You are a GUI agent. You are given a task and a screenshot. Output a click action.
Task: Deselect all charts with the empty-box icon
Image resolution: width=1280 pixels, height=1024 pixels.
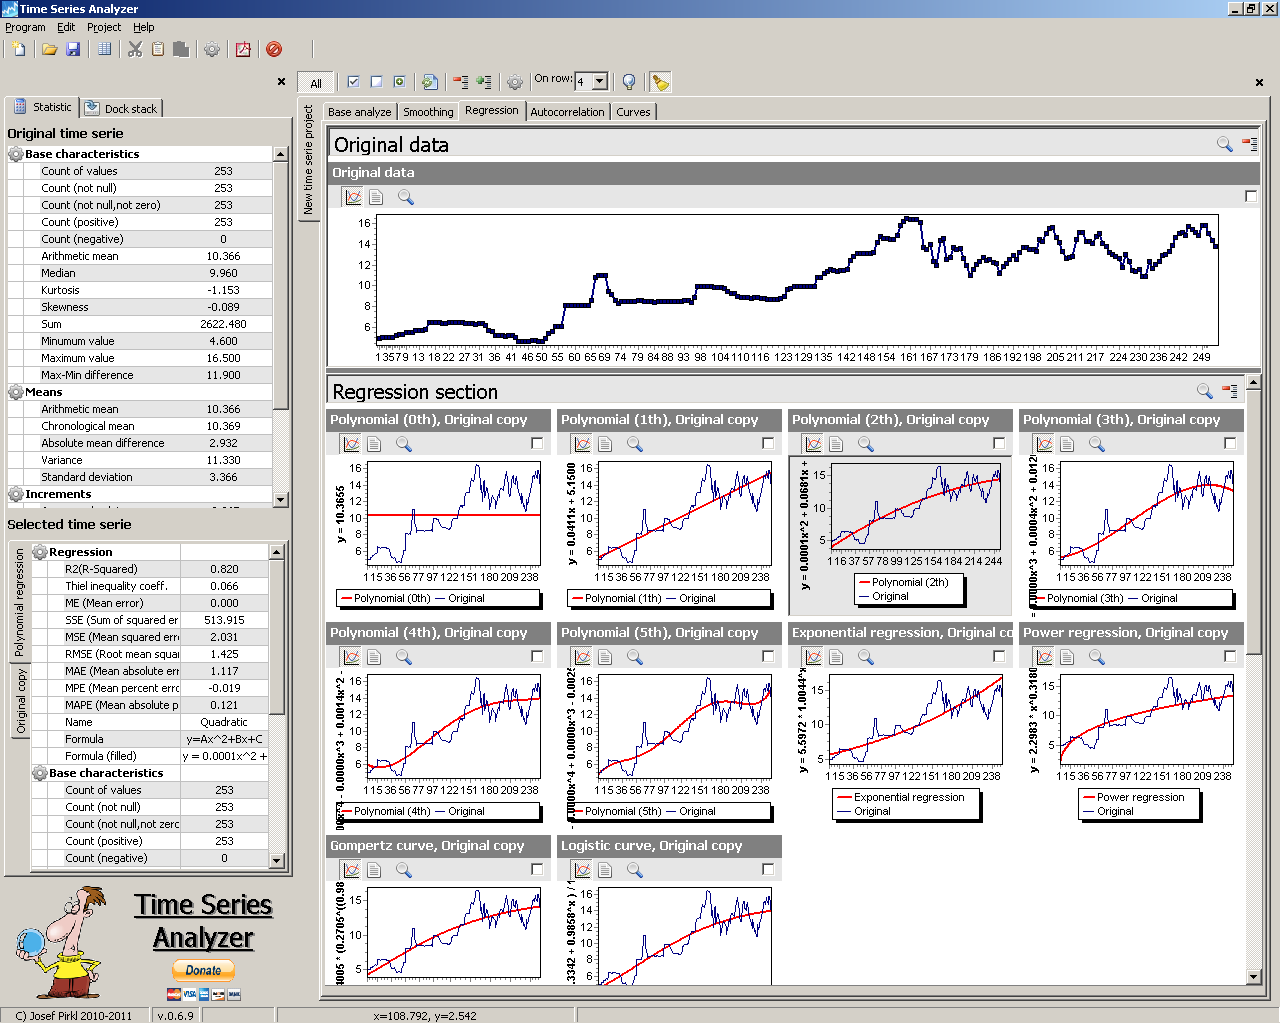click(x=376, y=82)
